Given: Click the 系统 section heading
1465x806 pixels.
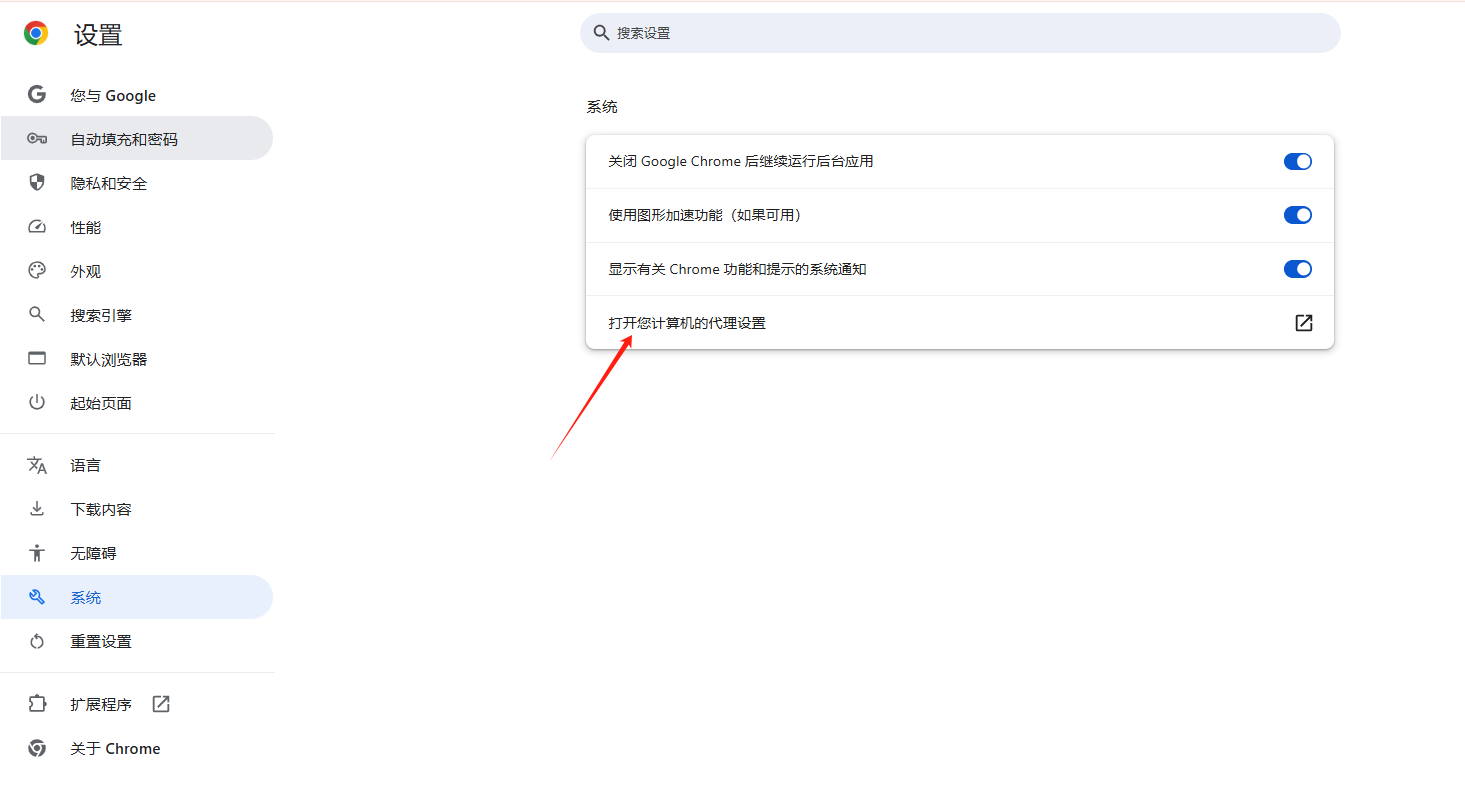Looking at the screenshot, I should [602, 107].
